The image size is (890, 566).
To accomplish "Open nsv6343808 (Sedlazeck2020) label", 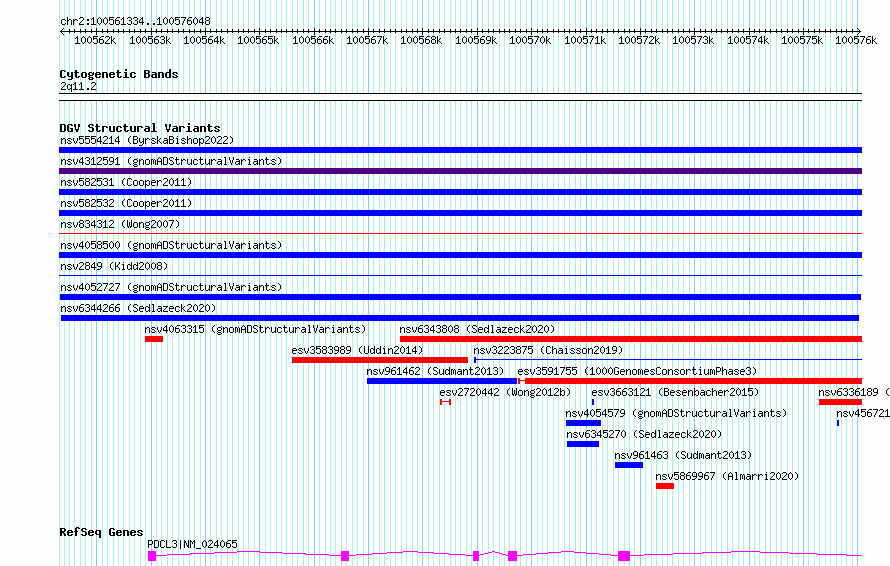I will pyautogui.click(x=477, y=329).
